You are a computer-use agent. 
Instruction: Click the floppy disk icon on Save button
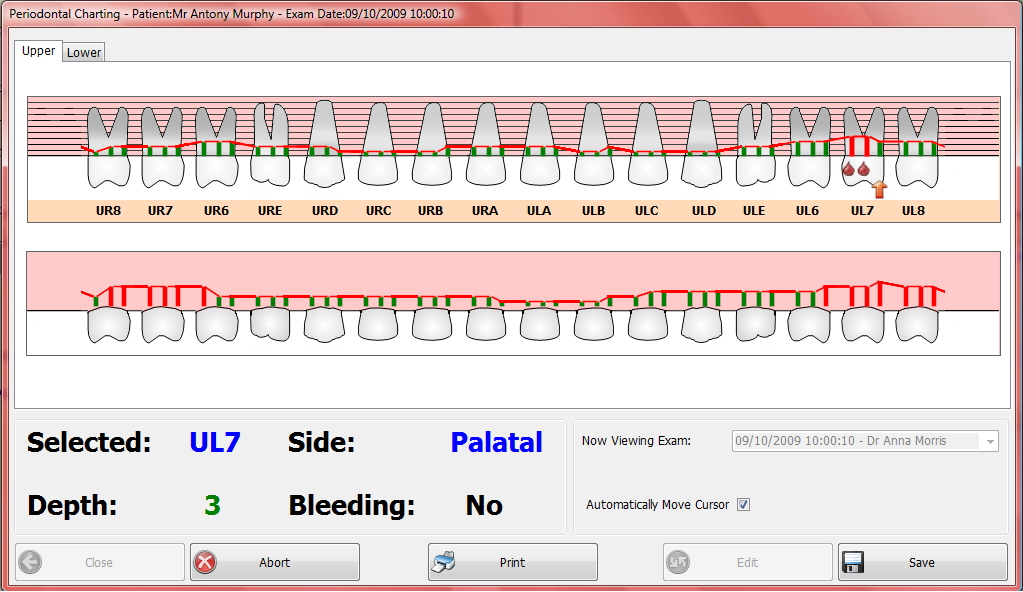[x=855, y=561]
